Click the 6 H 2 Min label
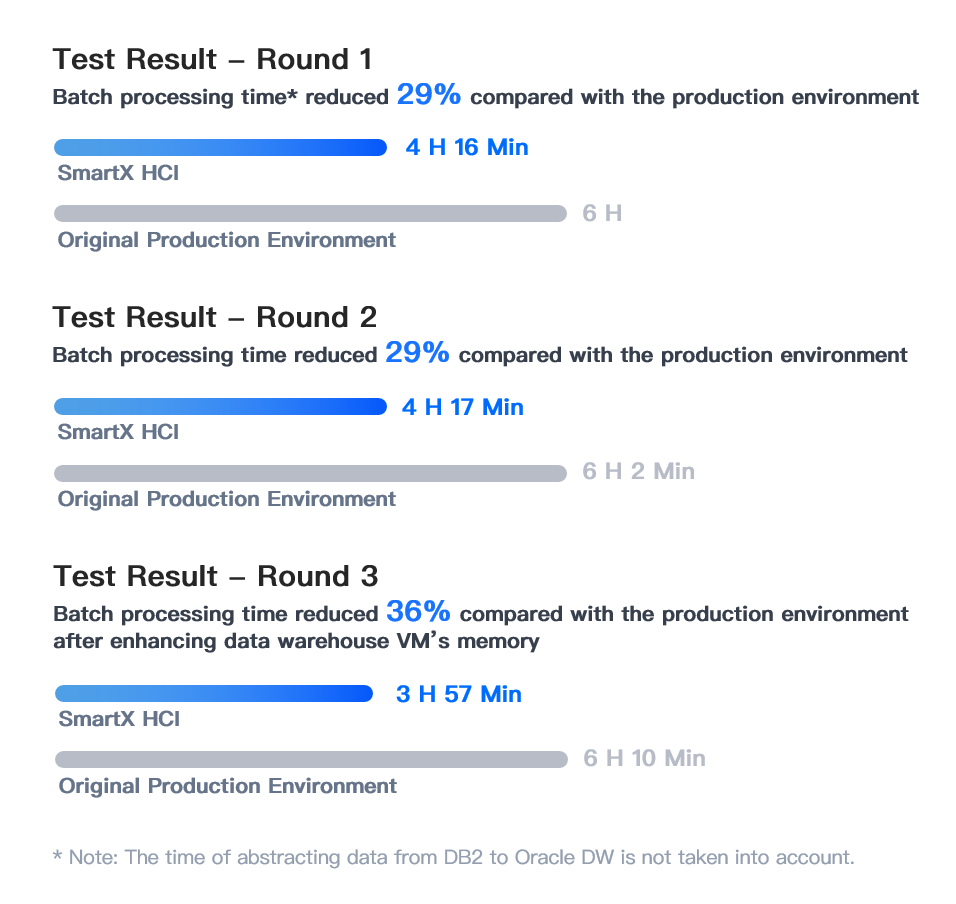This screenshot has height=904, width=956. tap(638, 471)
